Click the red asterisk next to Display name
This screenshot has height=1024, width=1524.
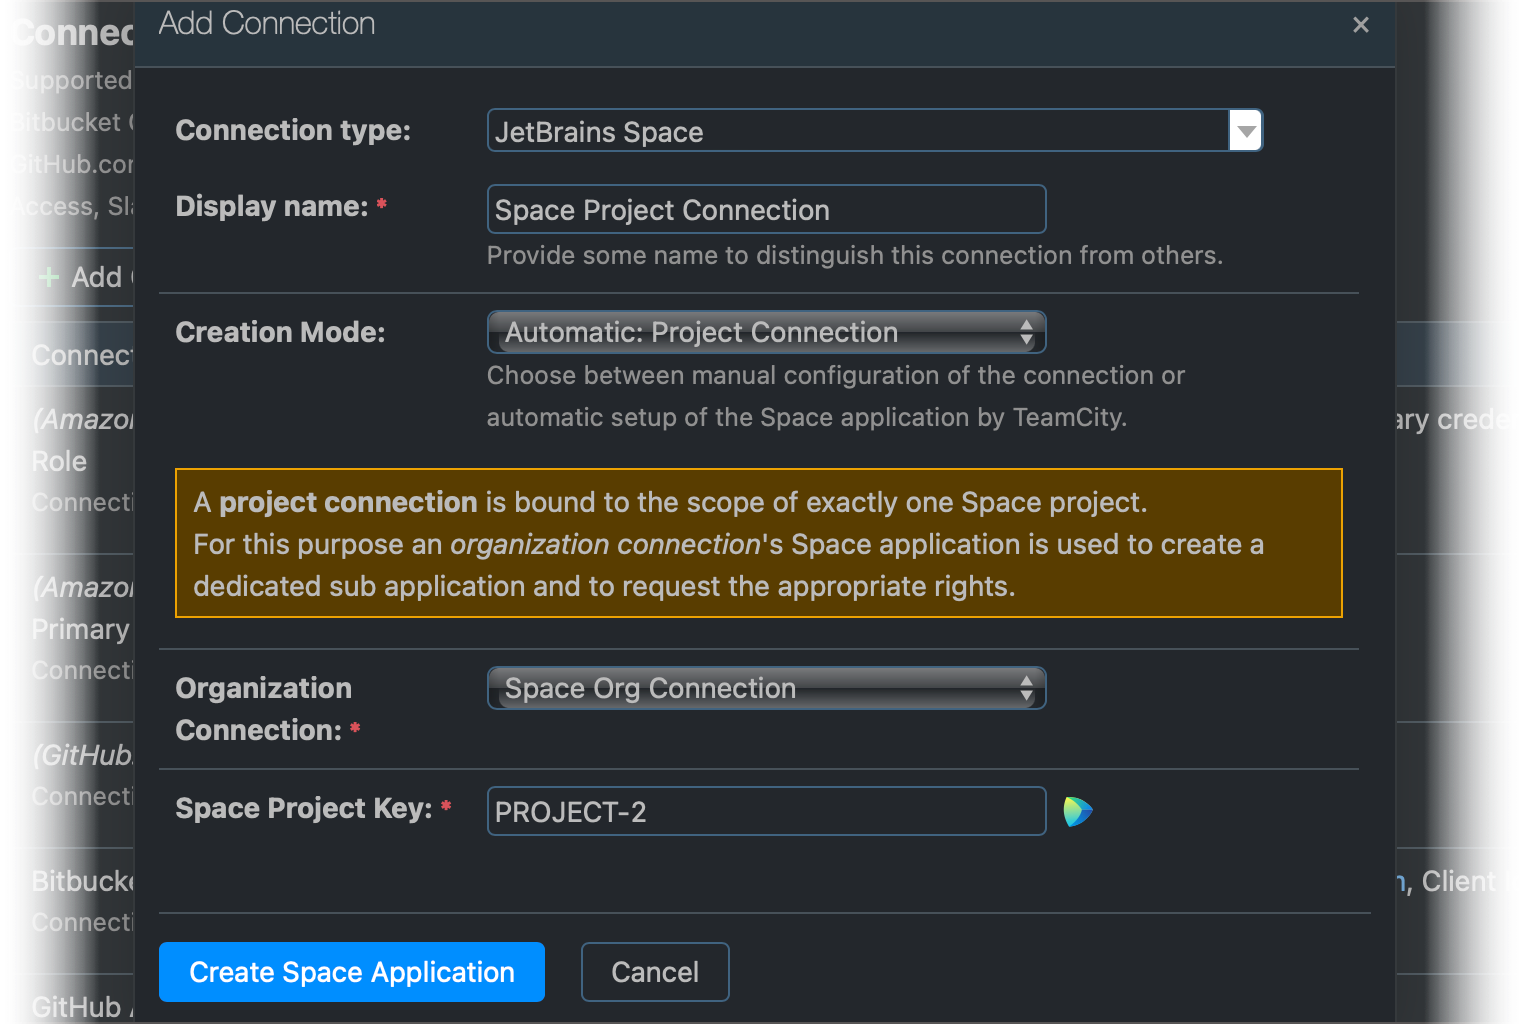tap(381, 203)
